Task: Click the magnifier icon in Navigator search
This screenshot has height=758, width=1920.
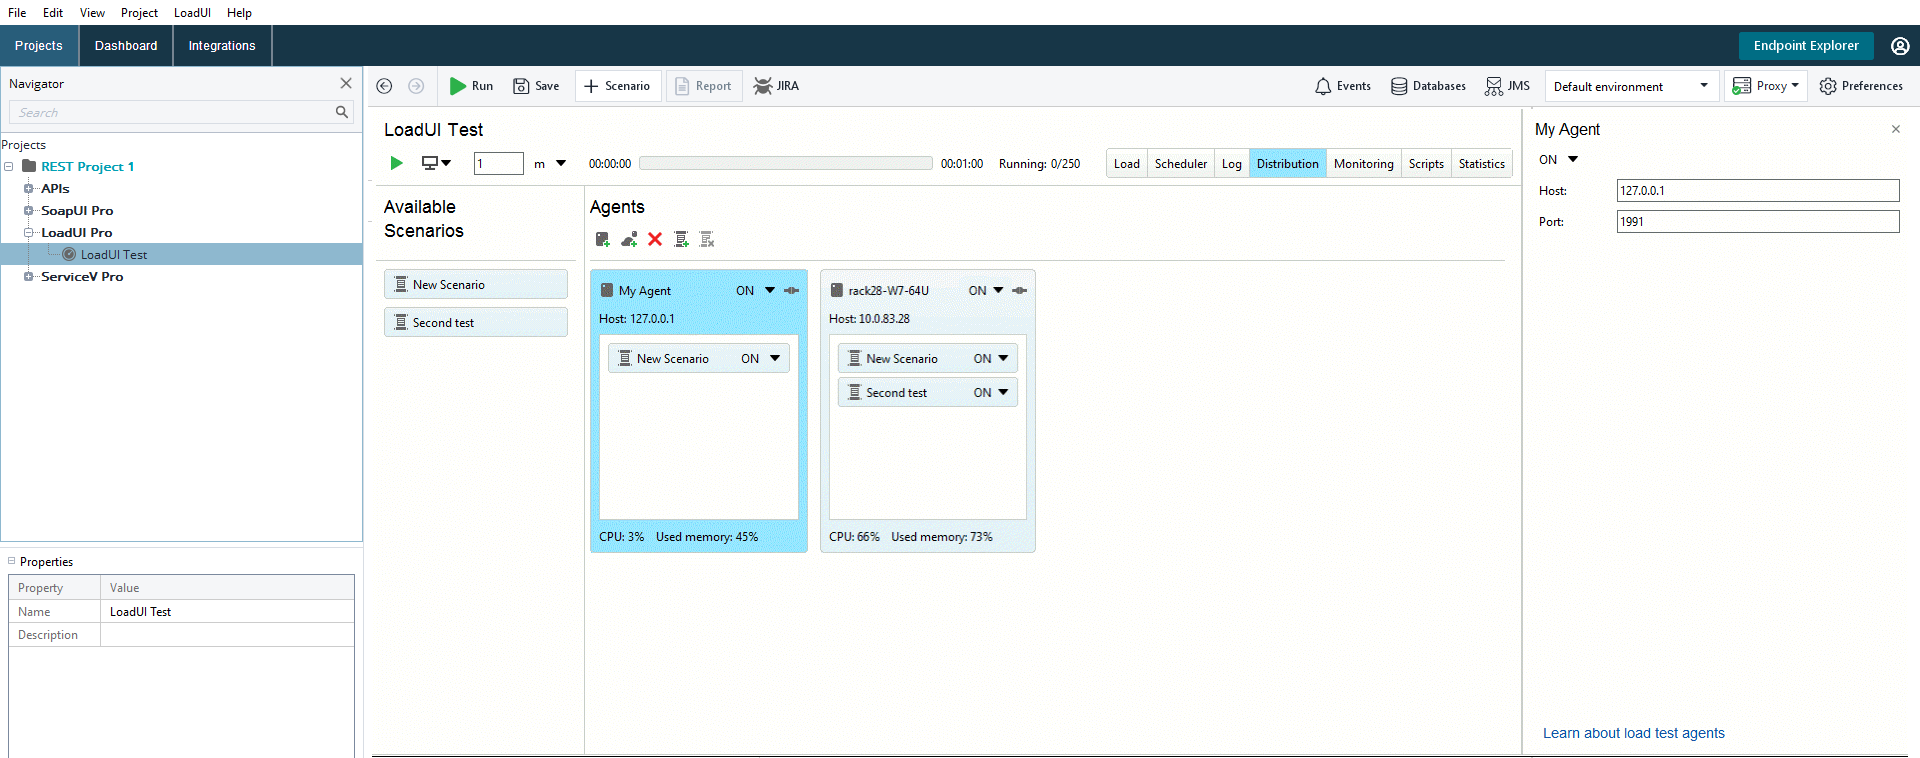Action: pyautogui.click(x=342, y=112)
